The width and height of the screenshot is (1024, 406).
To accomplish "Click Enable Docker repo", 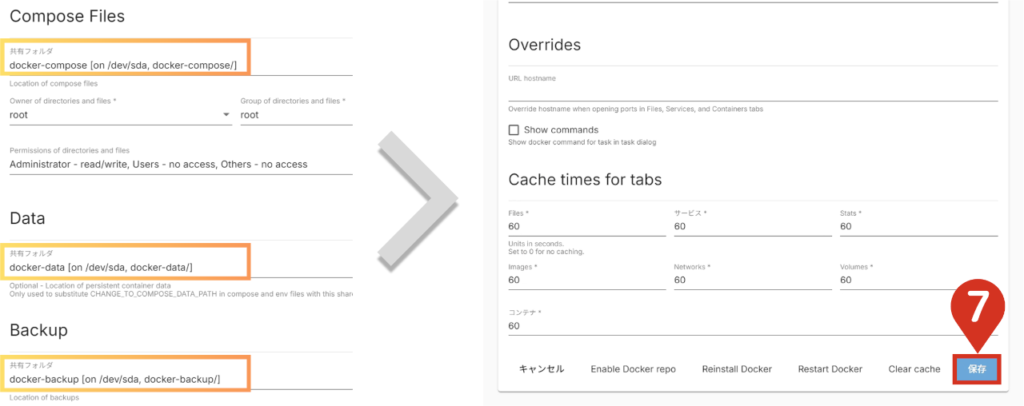I will point(633,369).
